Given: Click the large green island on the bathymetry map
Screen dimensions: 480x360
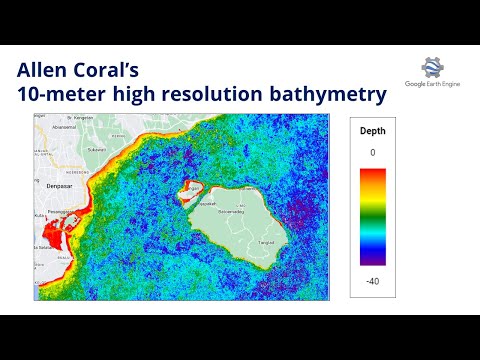Looking at the screenshot, I should pos(239,227).
